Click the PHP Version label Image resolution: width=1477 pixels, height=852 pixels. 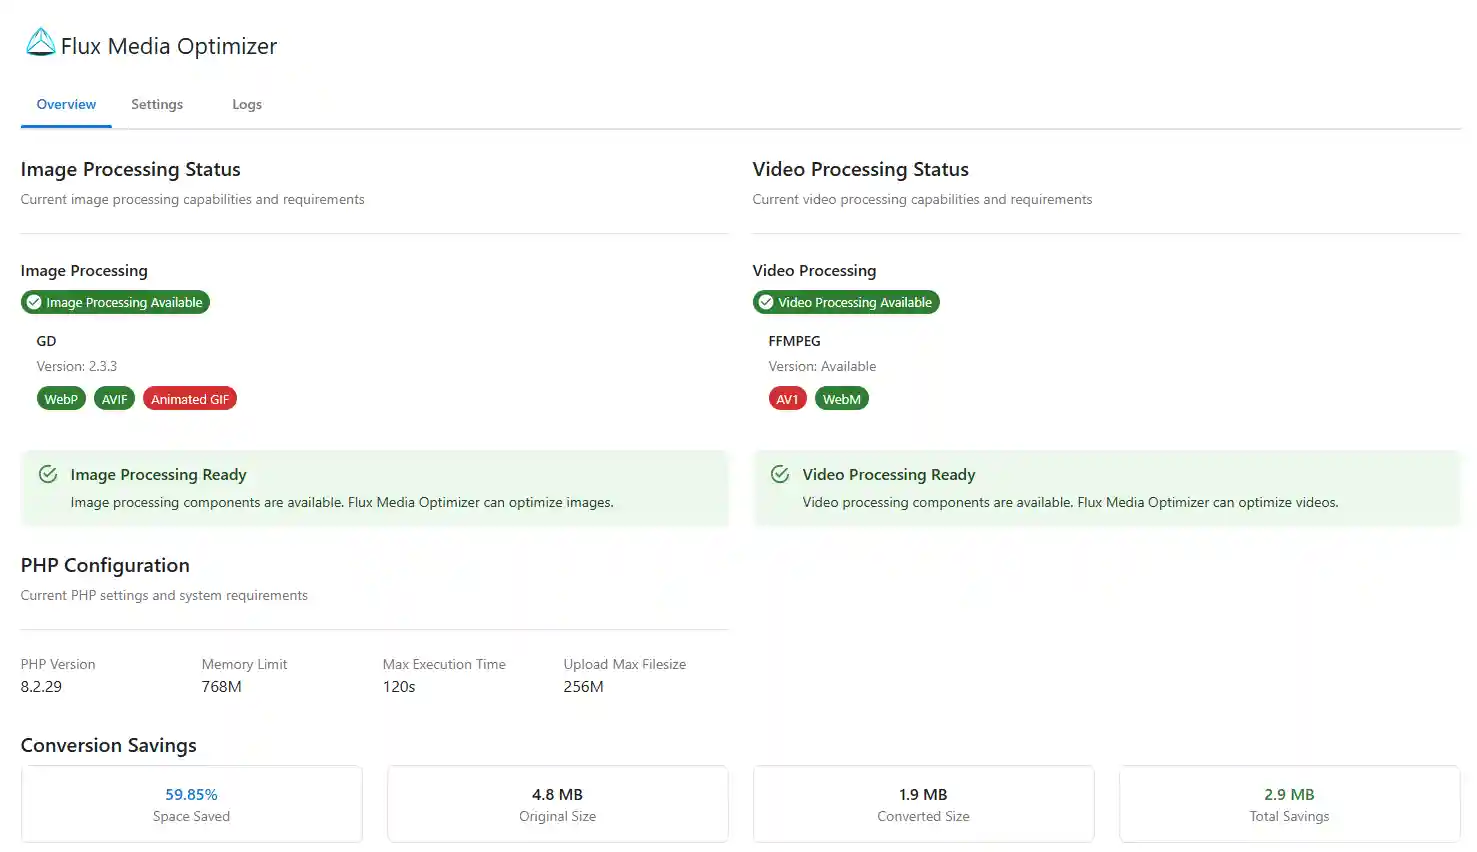pos(58,664)
